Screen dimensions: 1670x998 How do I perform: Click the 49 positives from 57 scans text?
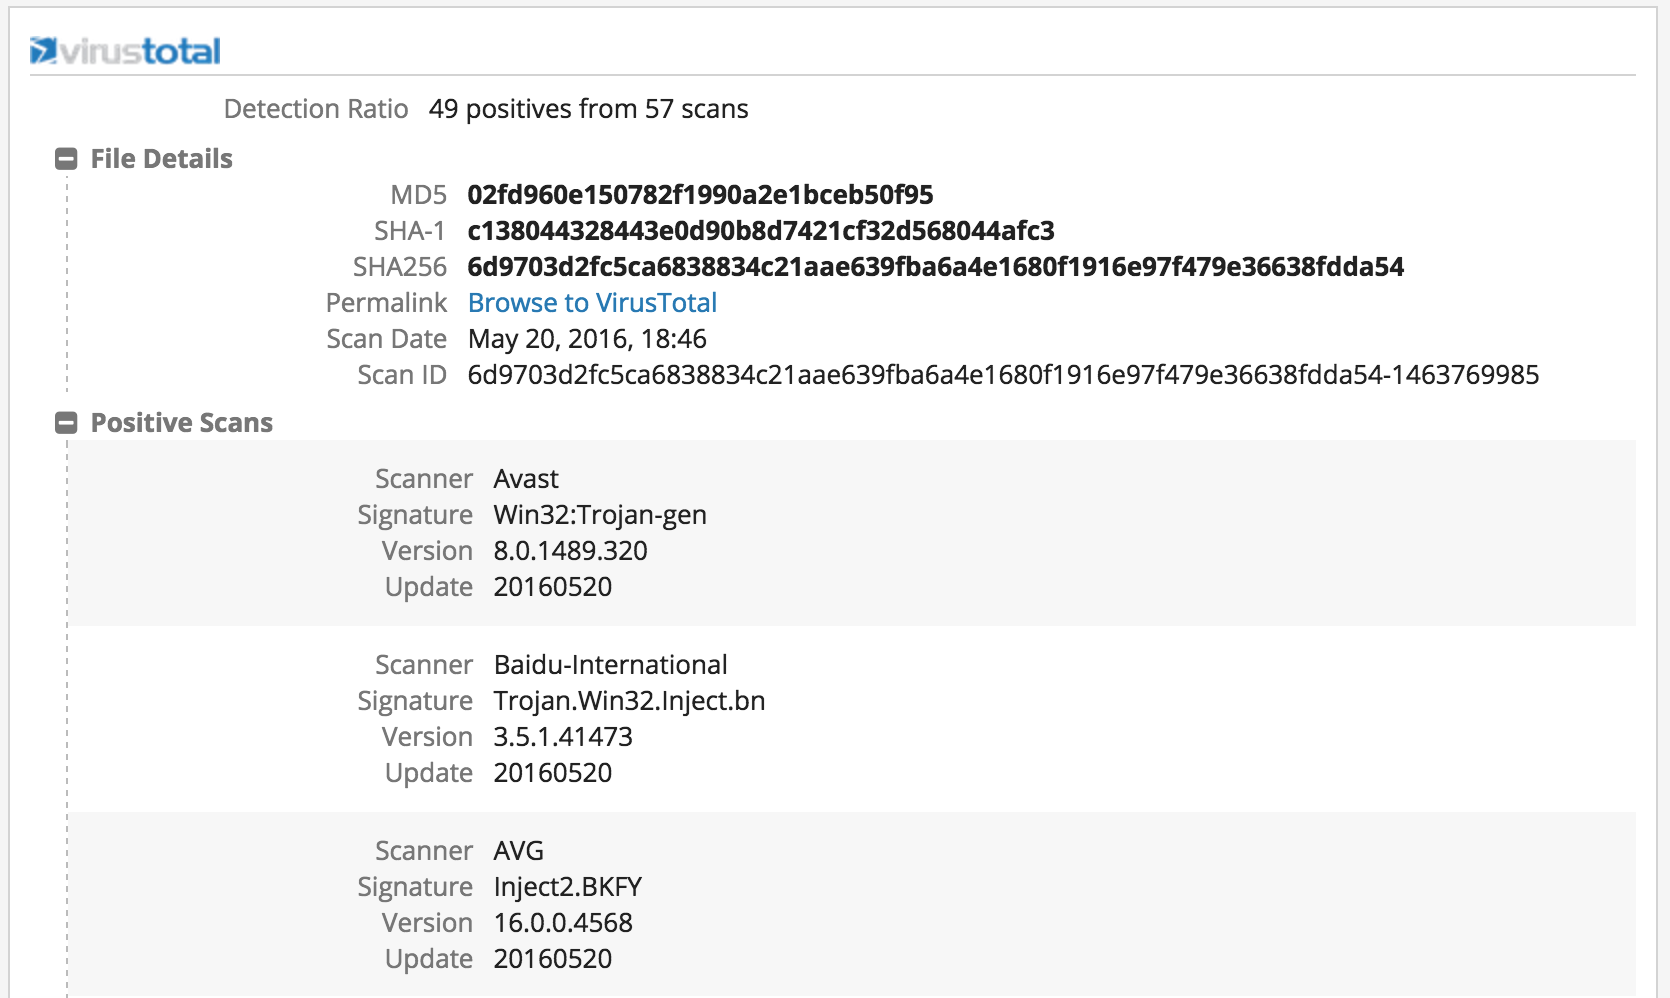tap(588, 109)
